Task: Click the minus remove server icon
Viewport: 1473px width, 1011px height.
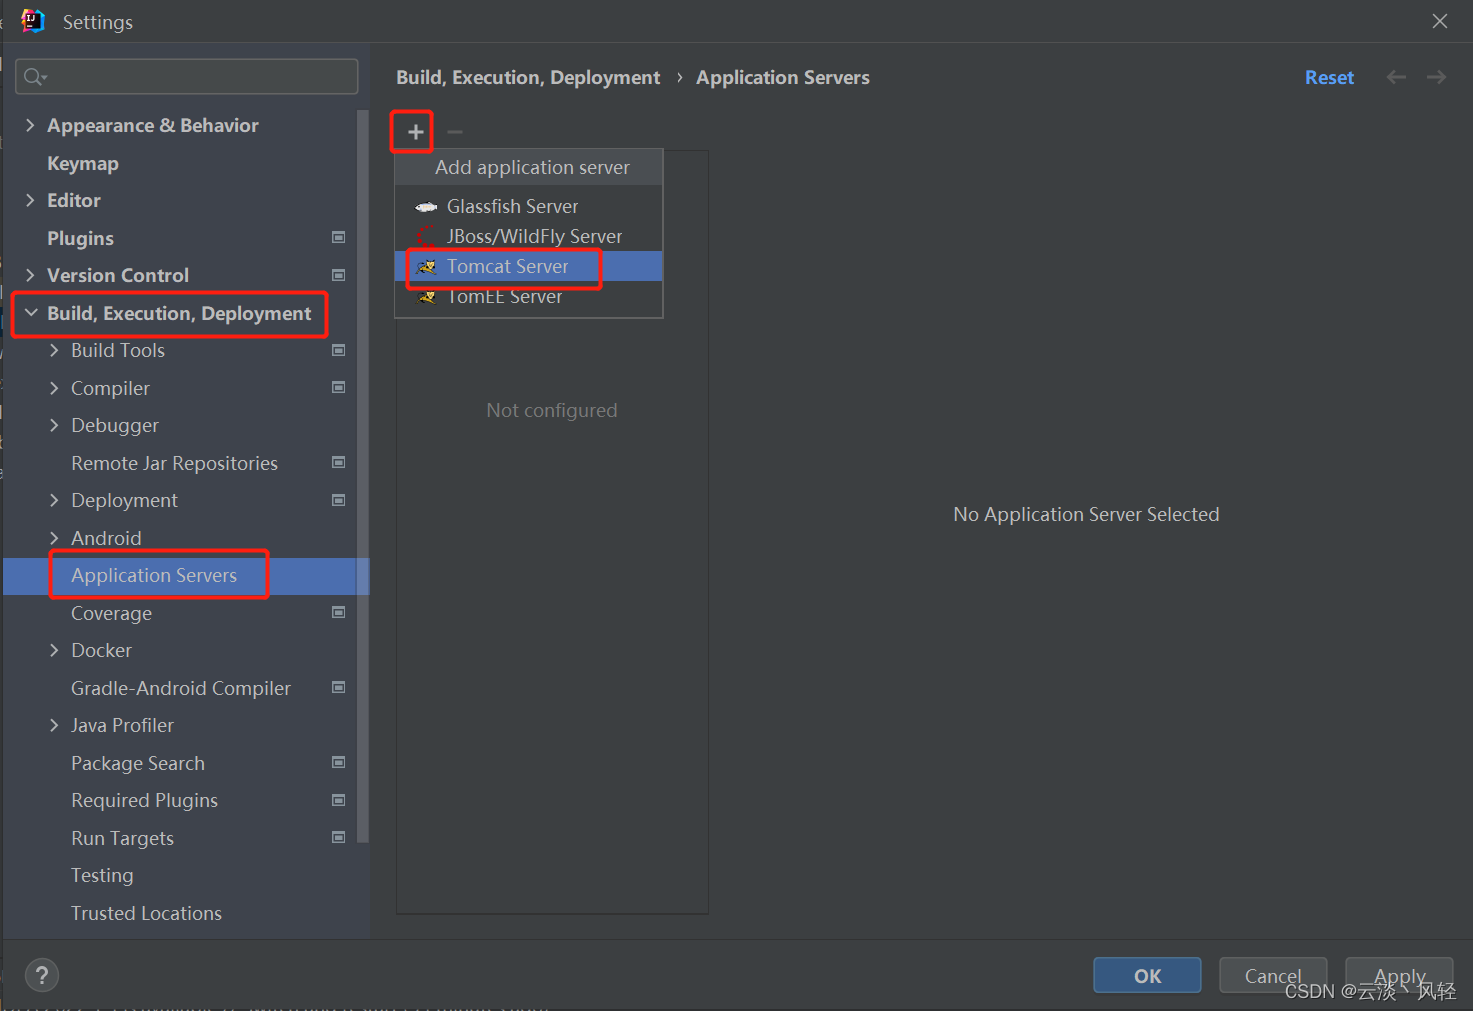Action: [455, 132]
